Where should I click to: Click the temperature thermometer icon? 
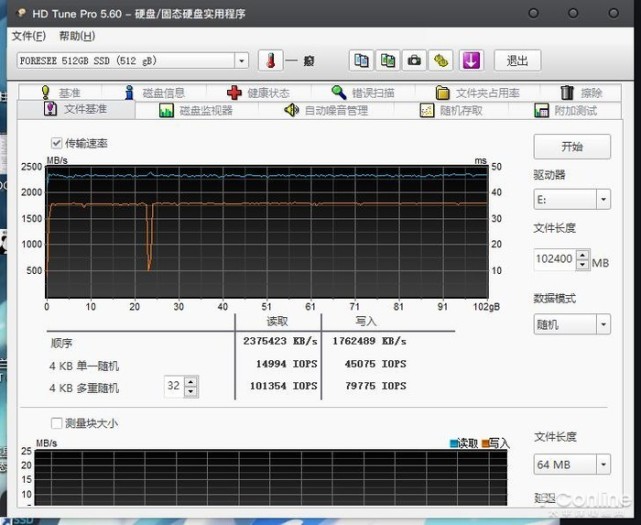click(271, 61)
